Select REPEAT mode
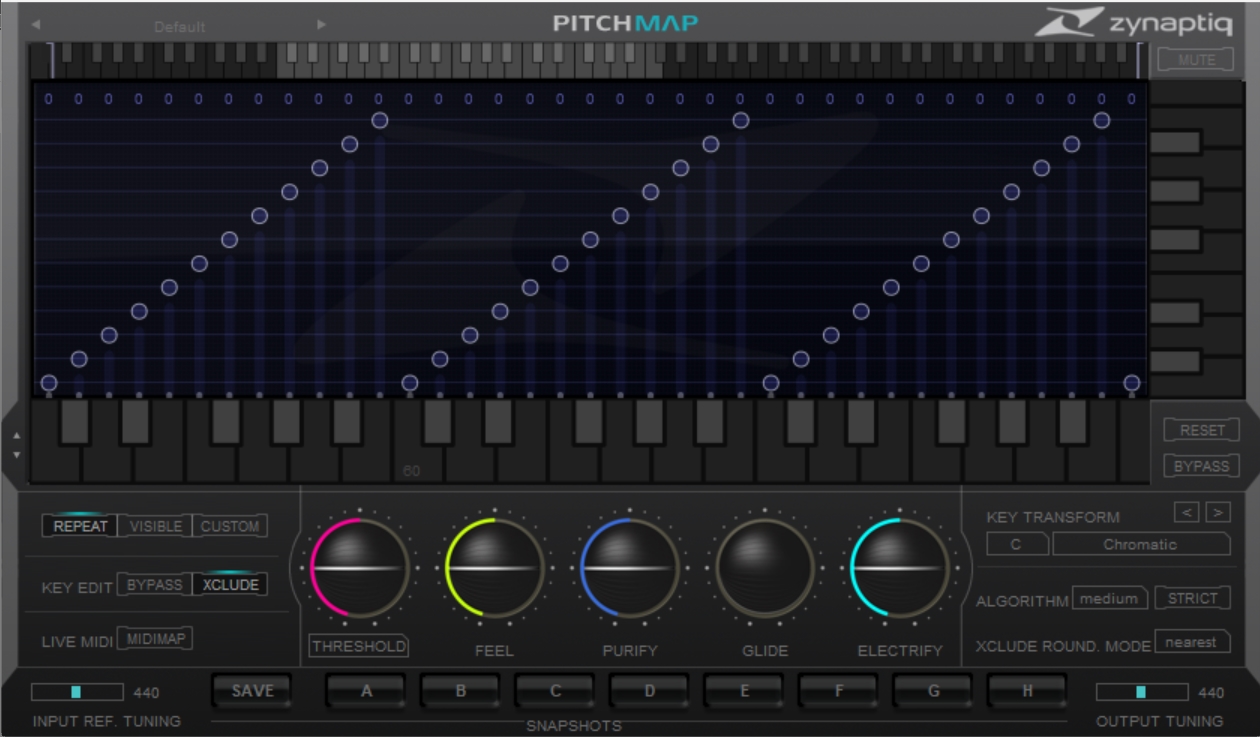Image resolution: width=1260 pixels, height=737 pixels. pyautogui.click(x=80, y=526)
